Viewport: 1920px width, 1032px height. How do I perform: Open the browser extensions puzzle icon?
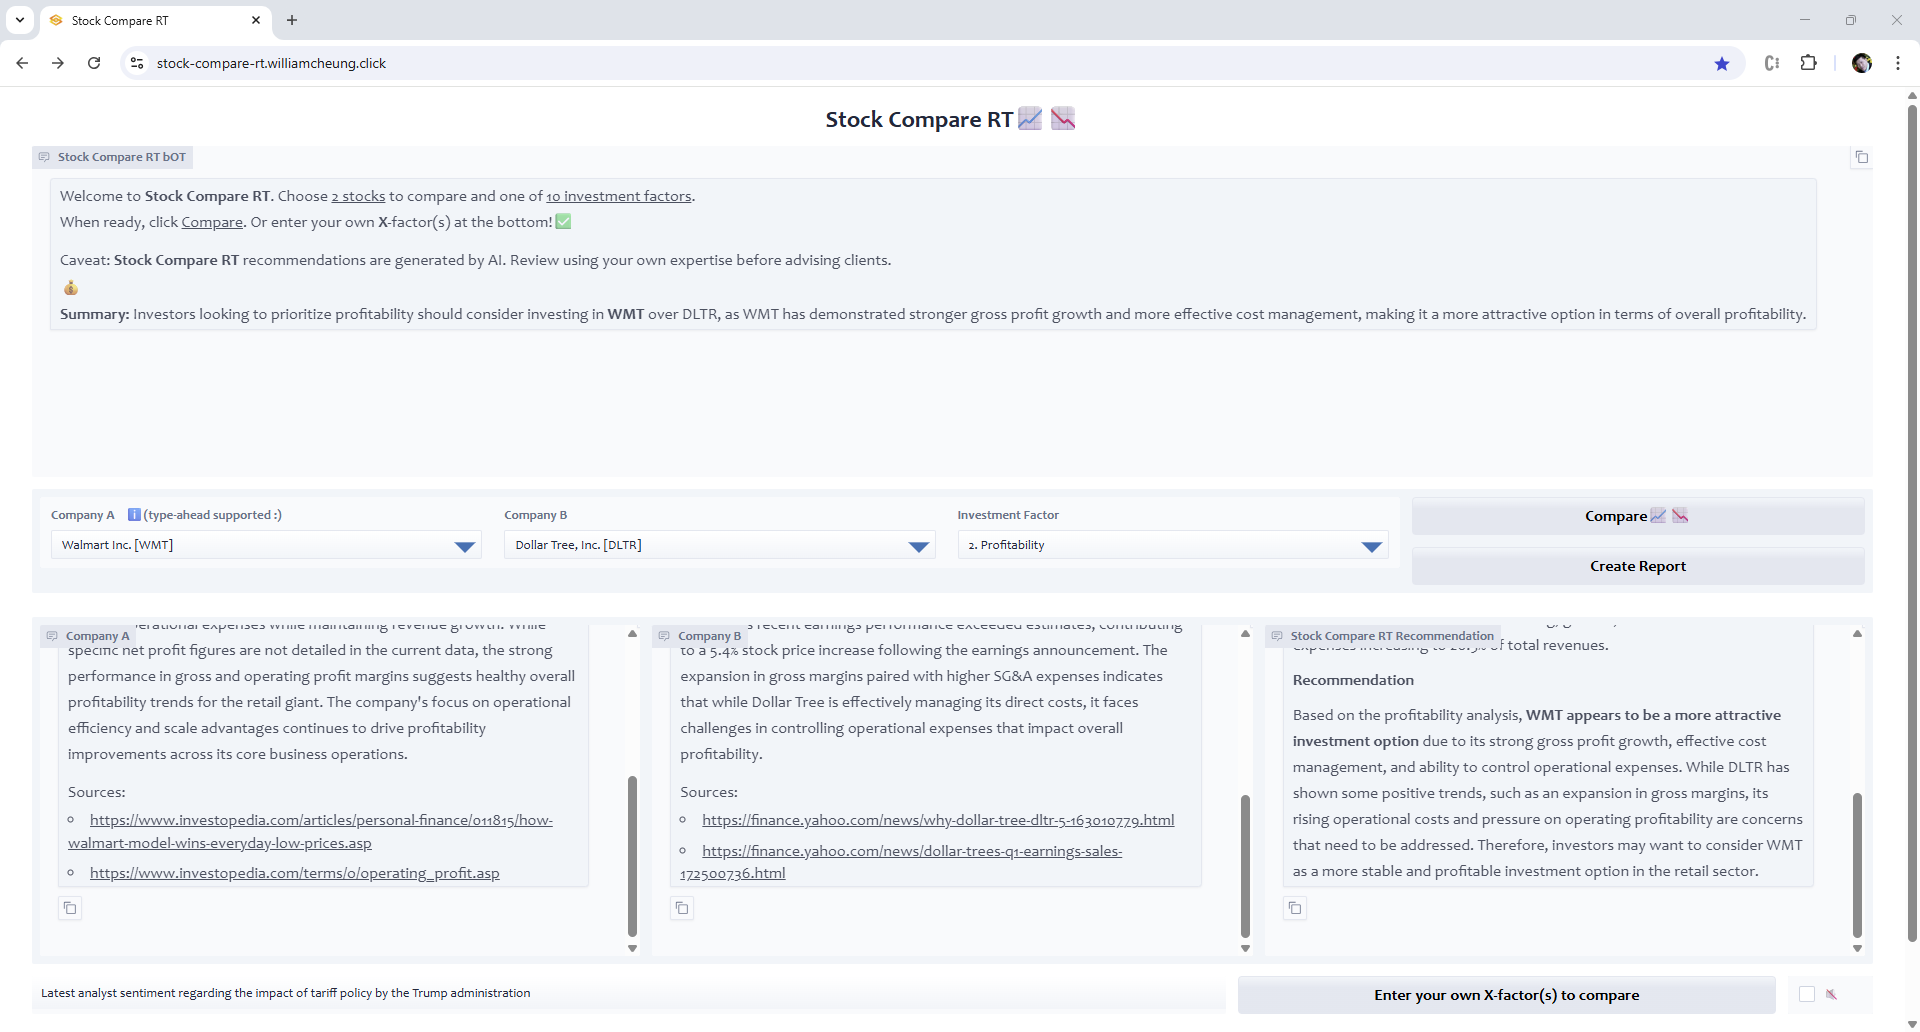[1809, 63]
